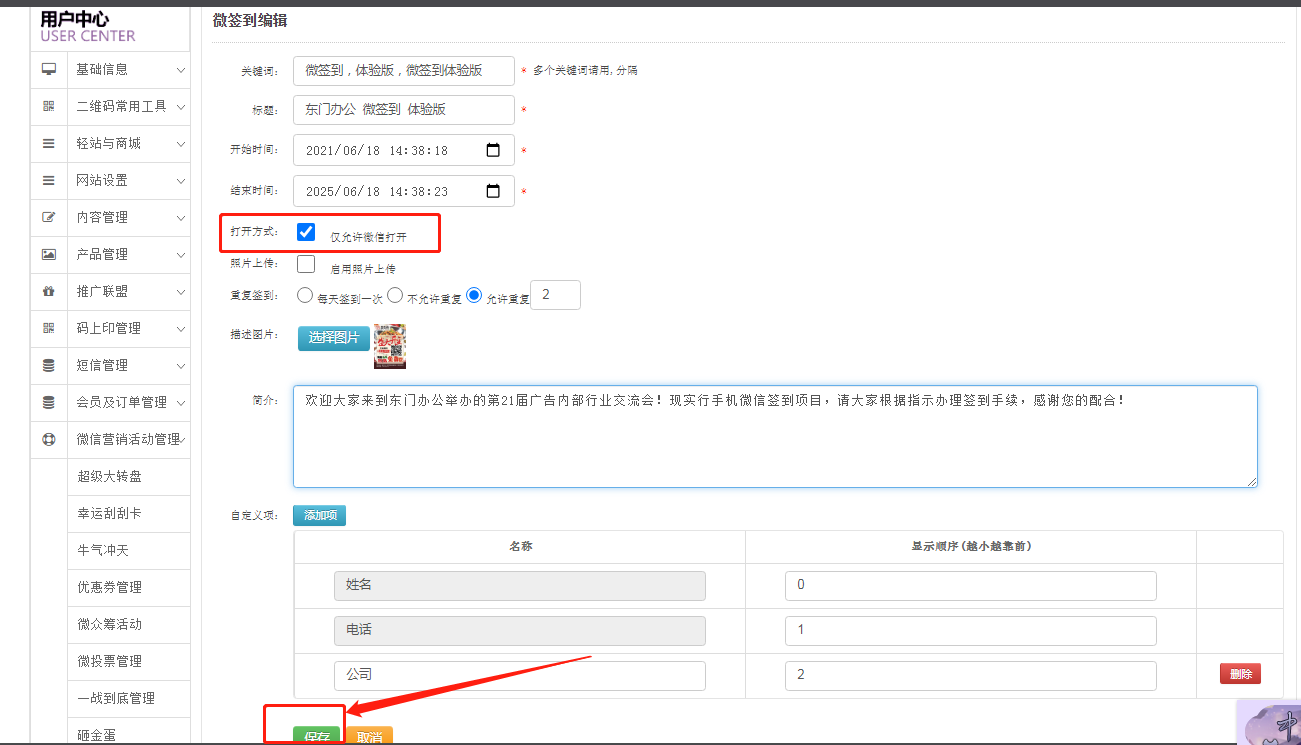Click the lifebuoy icon beside 微信营销活动管理
This screenshot has height=745, width=1301.
point(48,439)
